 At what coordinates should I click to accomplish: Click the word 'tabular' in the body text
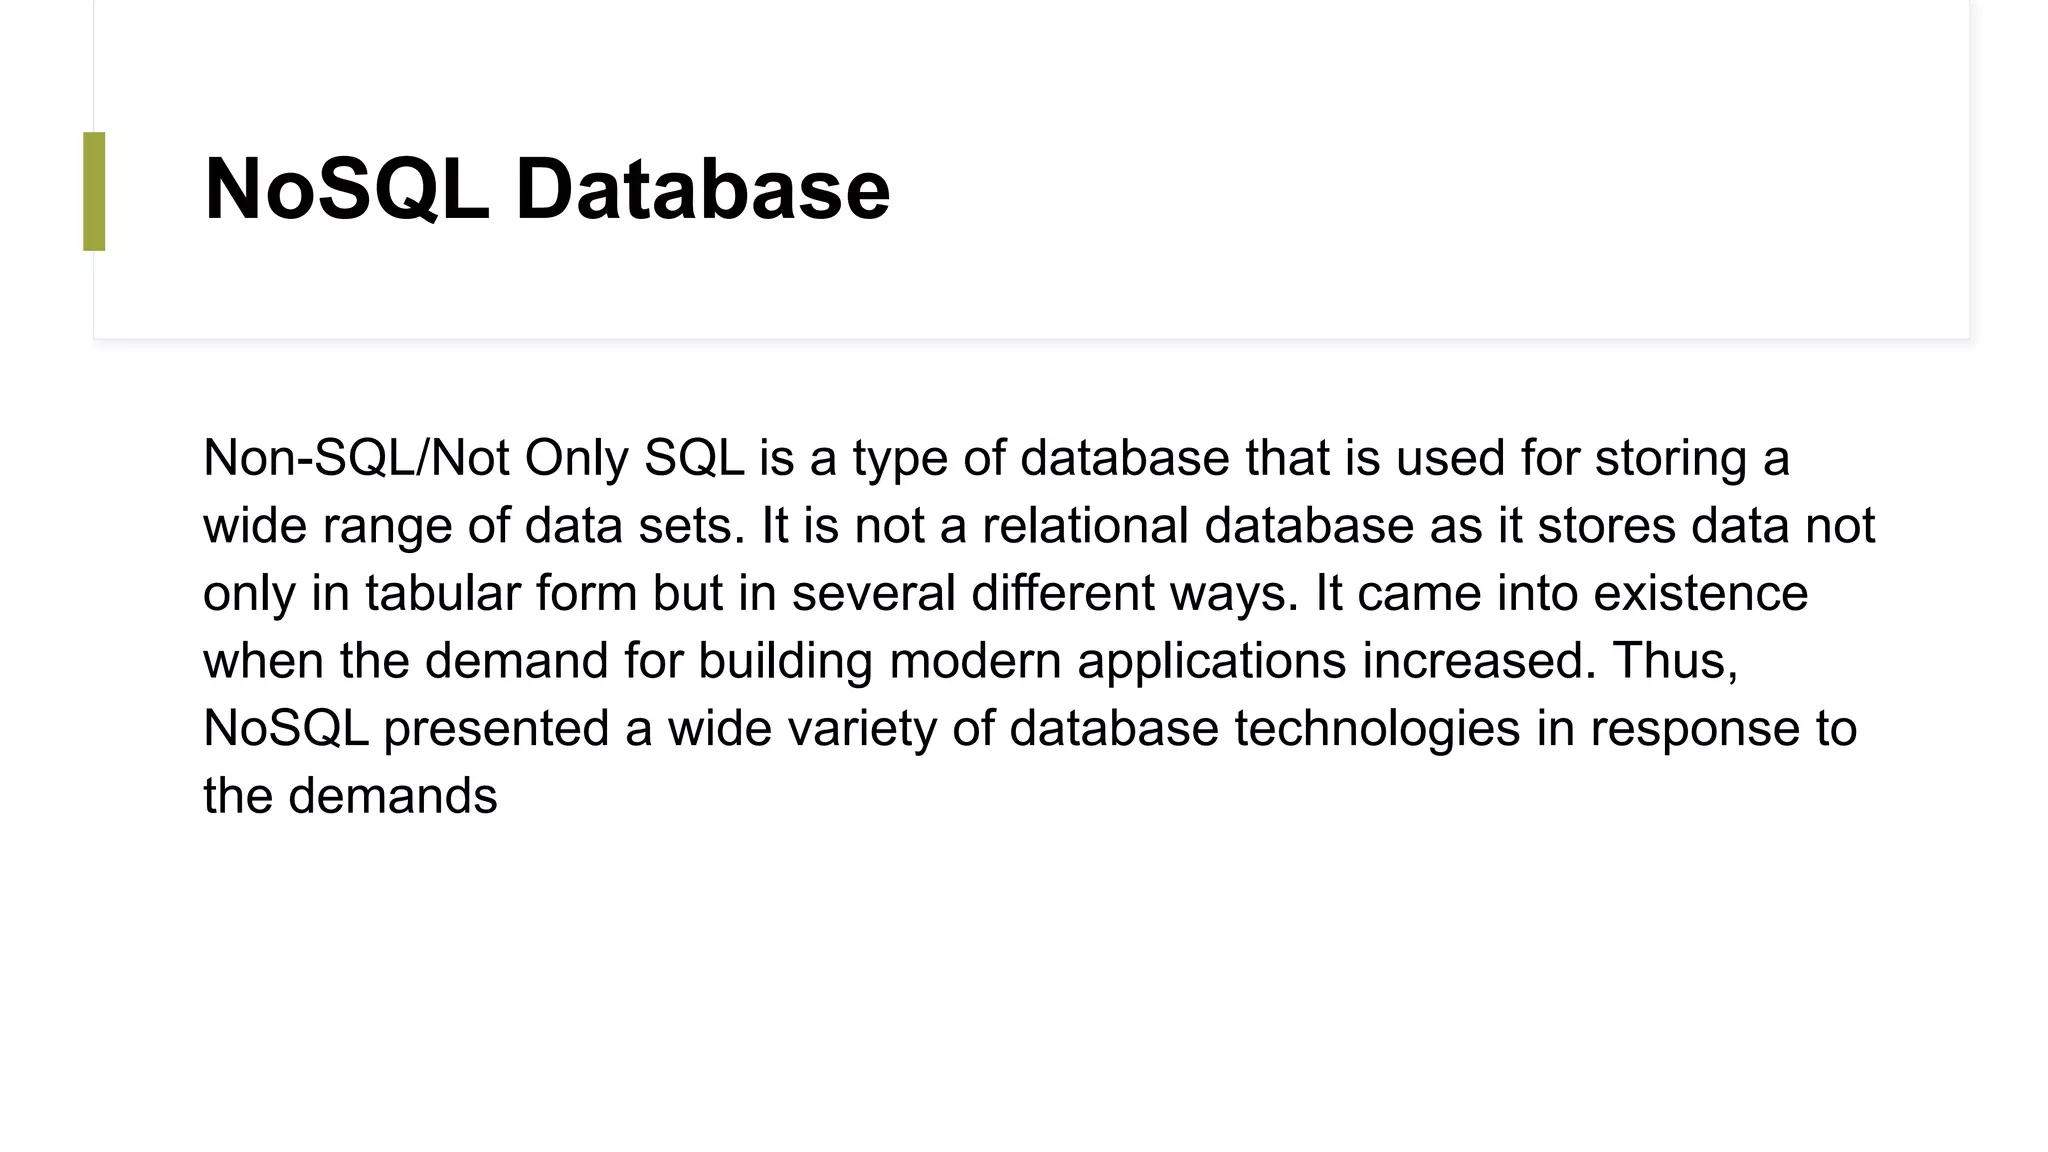[x=442, y=593]
